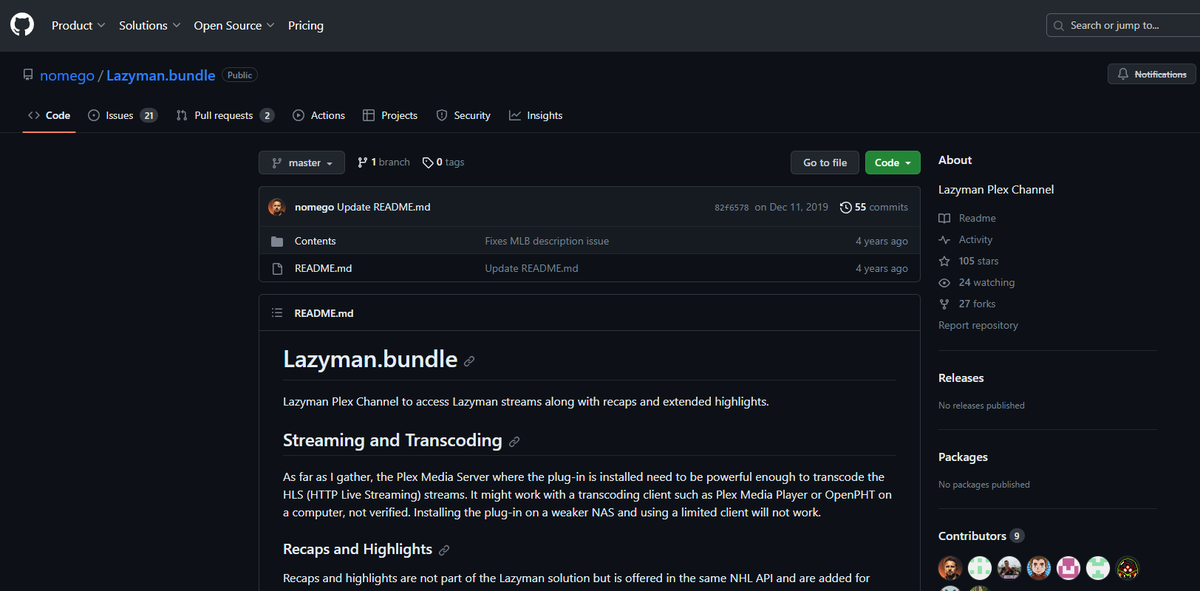Image resolution: width=1200 pixels, height=591 pixels.
Task: Click the Public visibility label
Action: [x=239, y=75]
